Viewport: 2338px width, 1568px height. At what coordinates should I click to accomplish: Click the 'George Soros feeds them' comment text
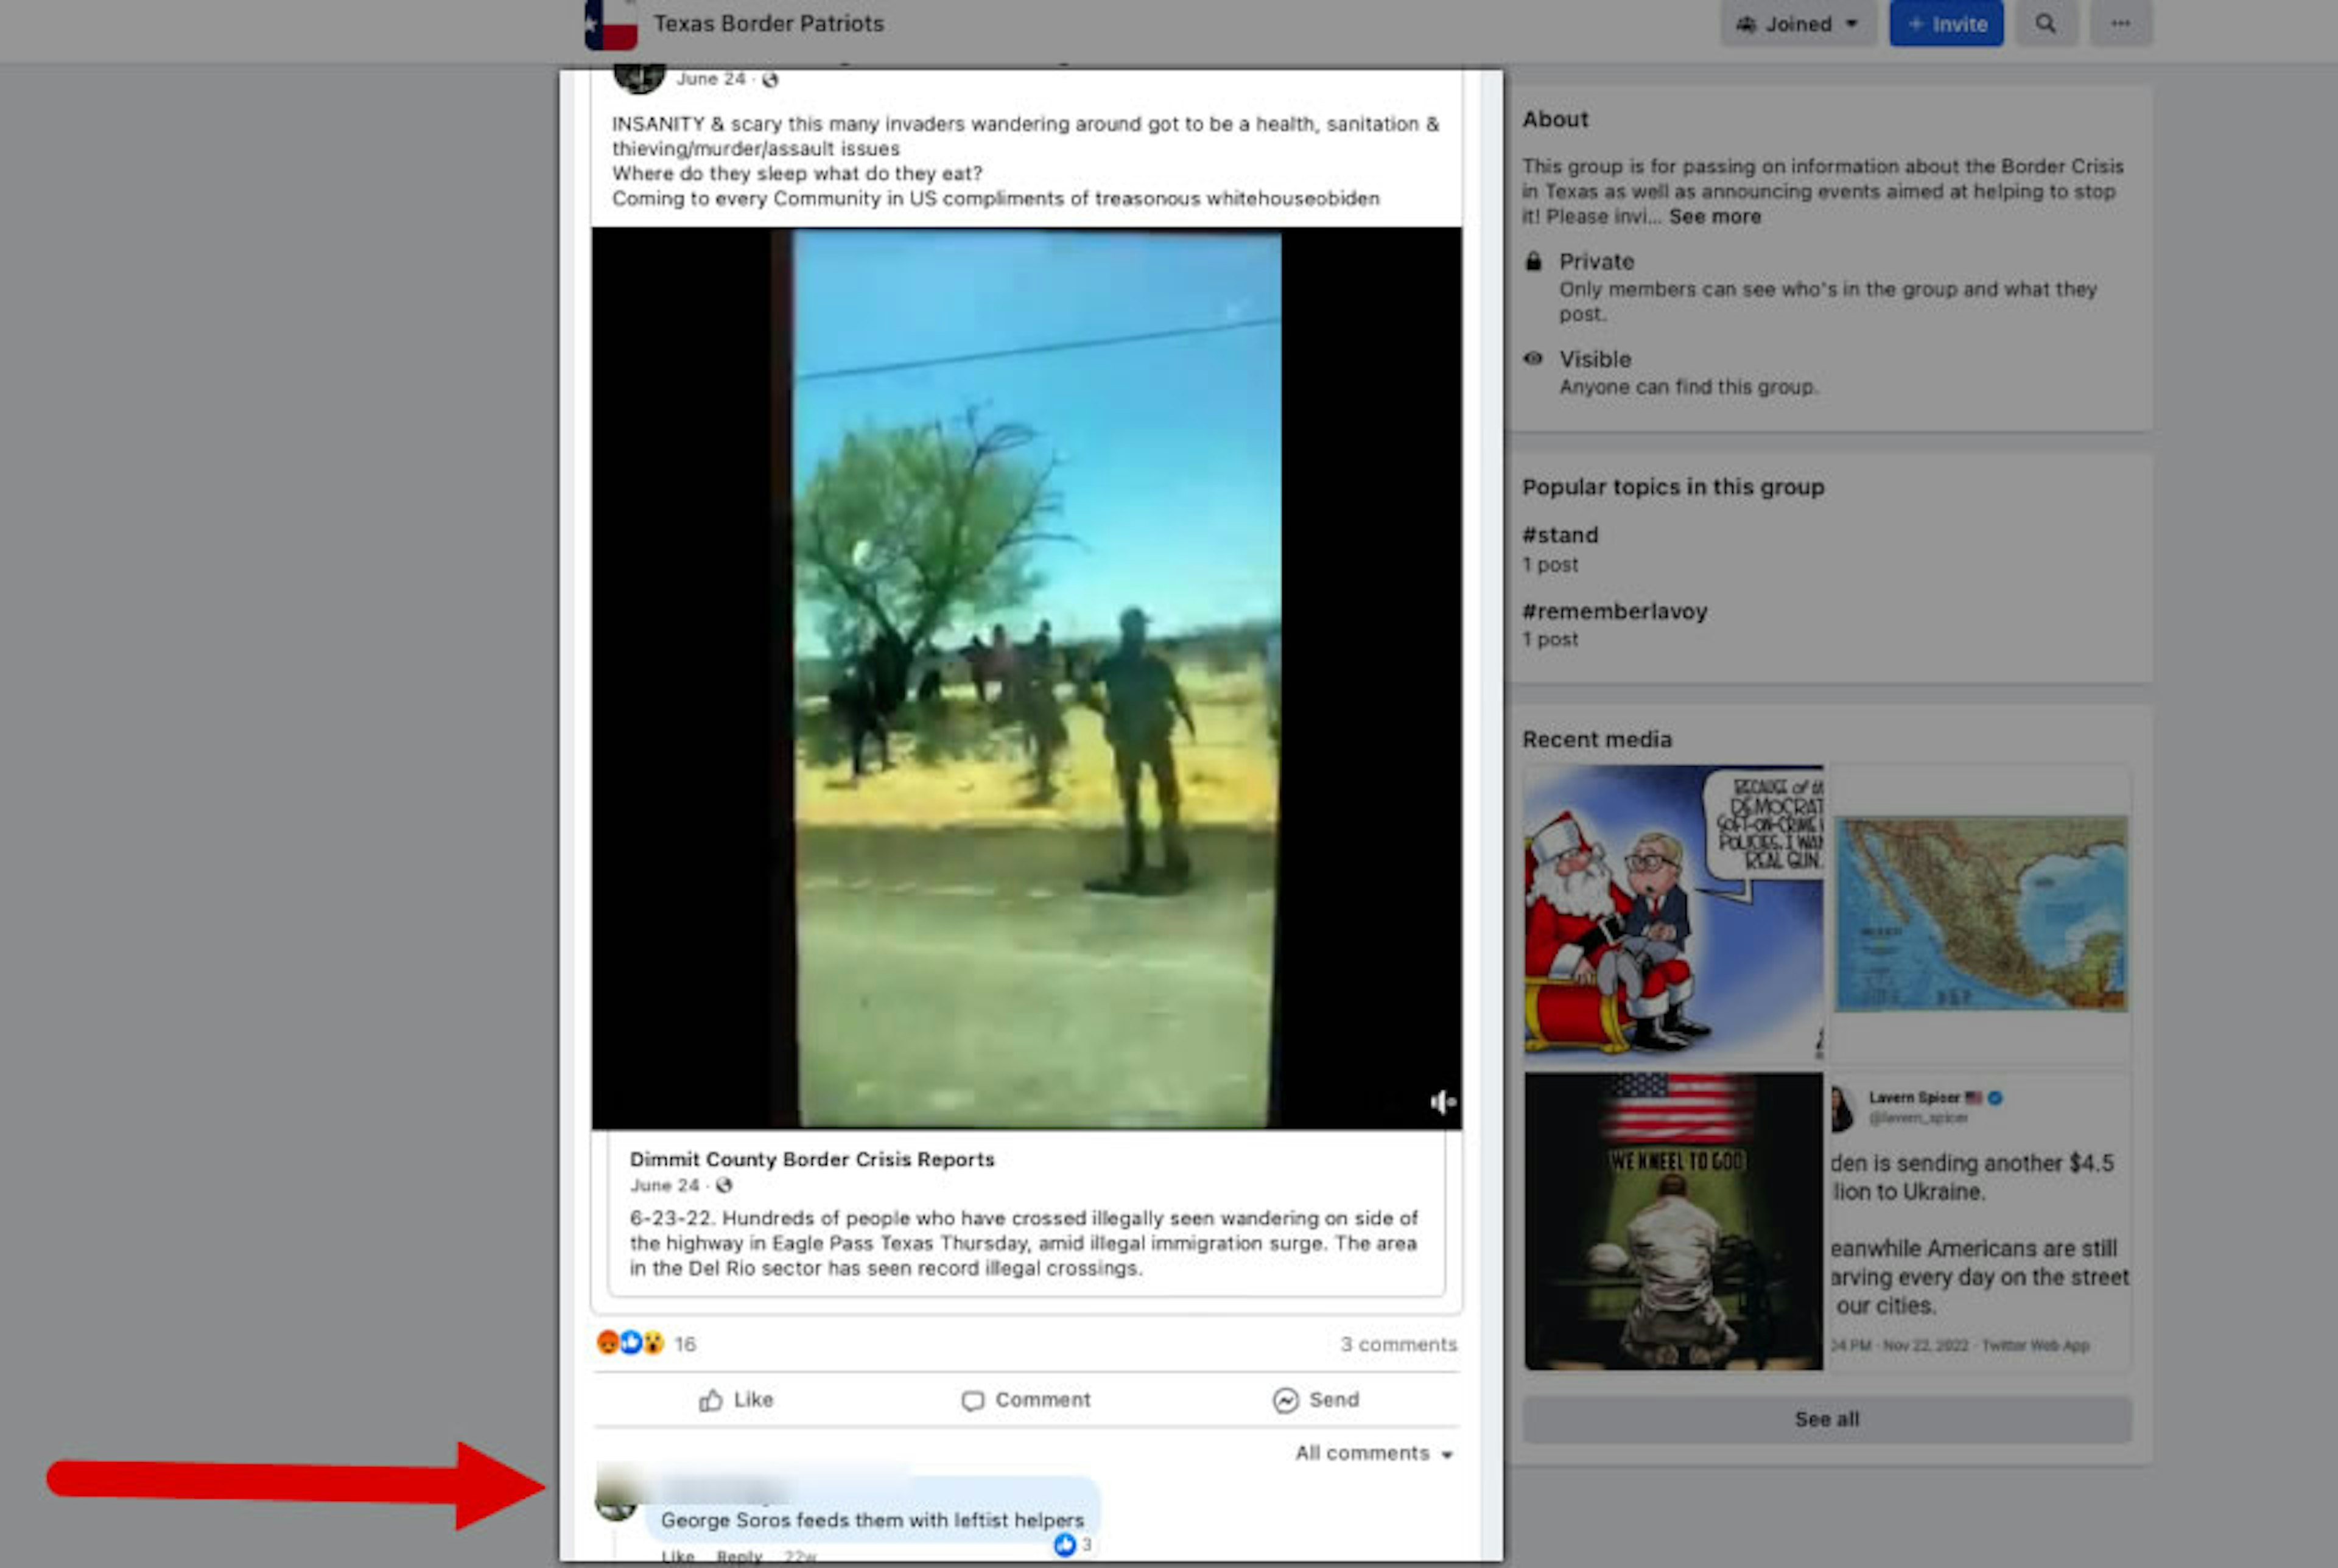pyautogui.click(x=872, y=1520)
